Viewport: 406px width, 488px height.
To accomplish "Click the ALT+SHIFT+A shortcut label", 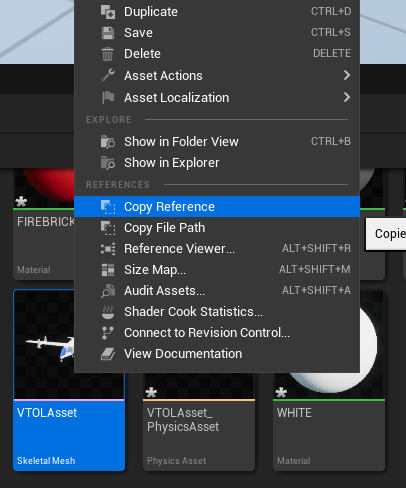I will (316, 290).
